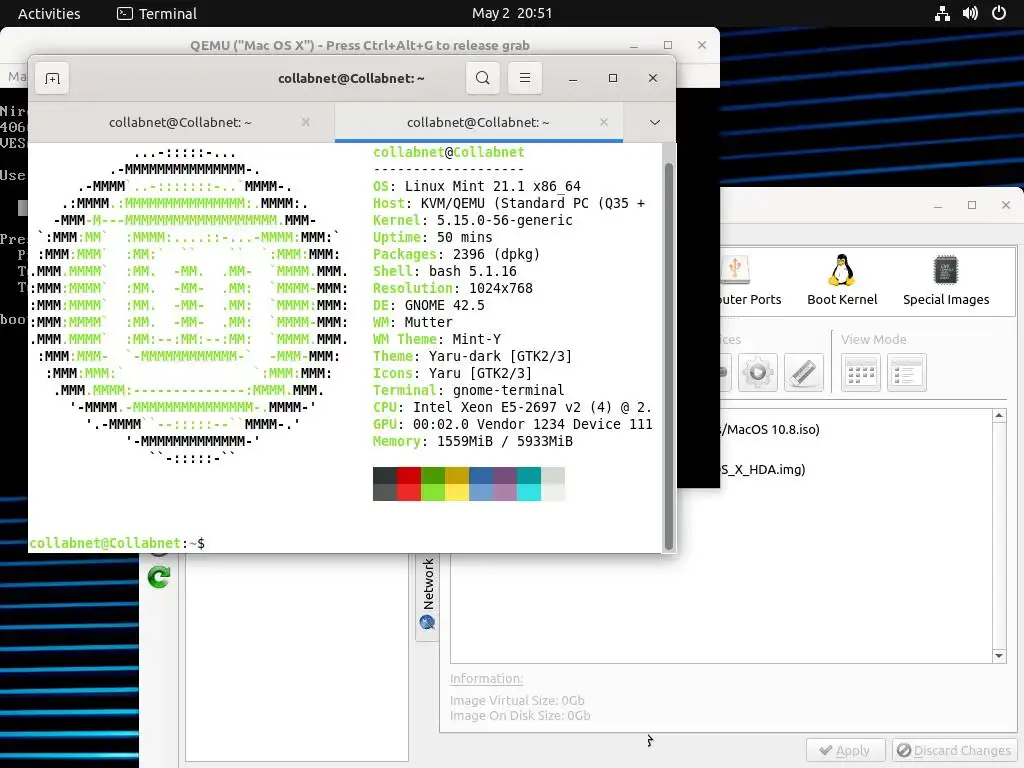
Task: Open new tab in terminal with plus icon
Action: (52, 78)
